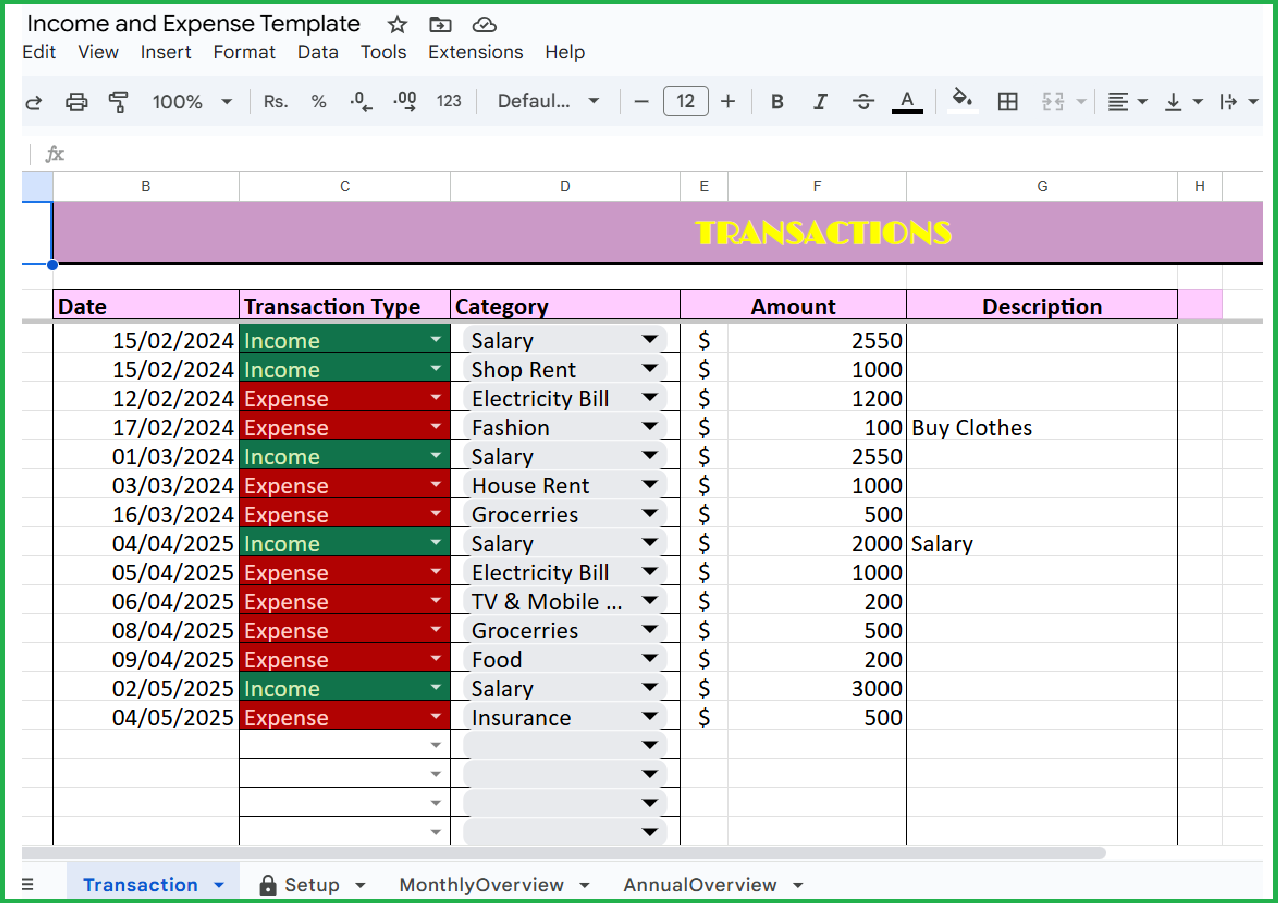
Task: Switch to the MonthlyOverview sheet tab
Action: 481,885
